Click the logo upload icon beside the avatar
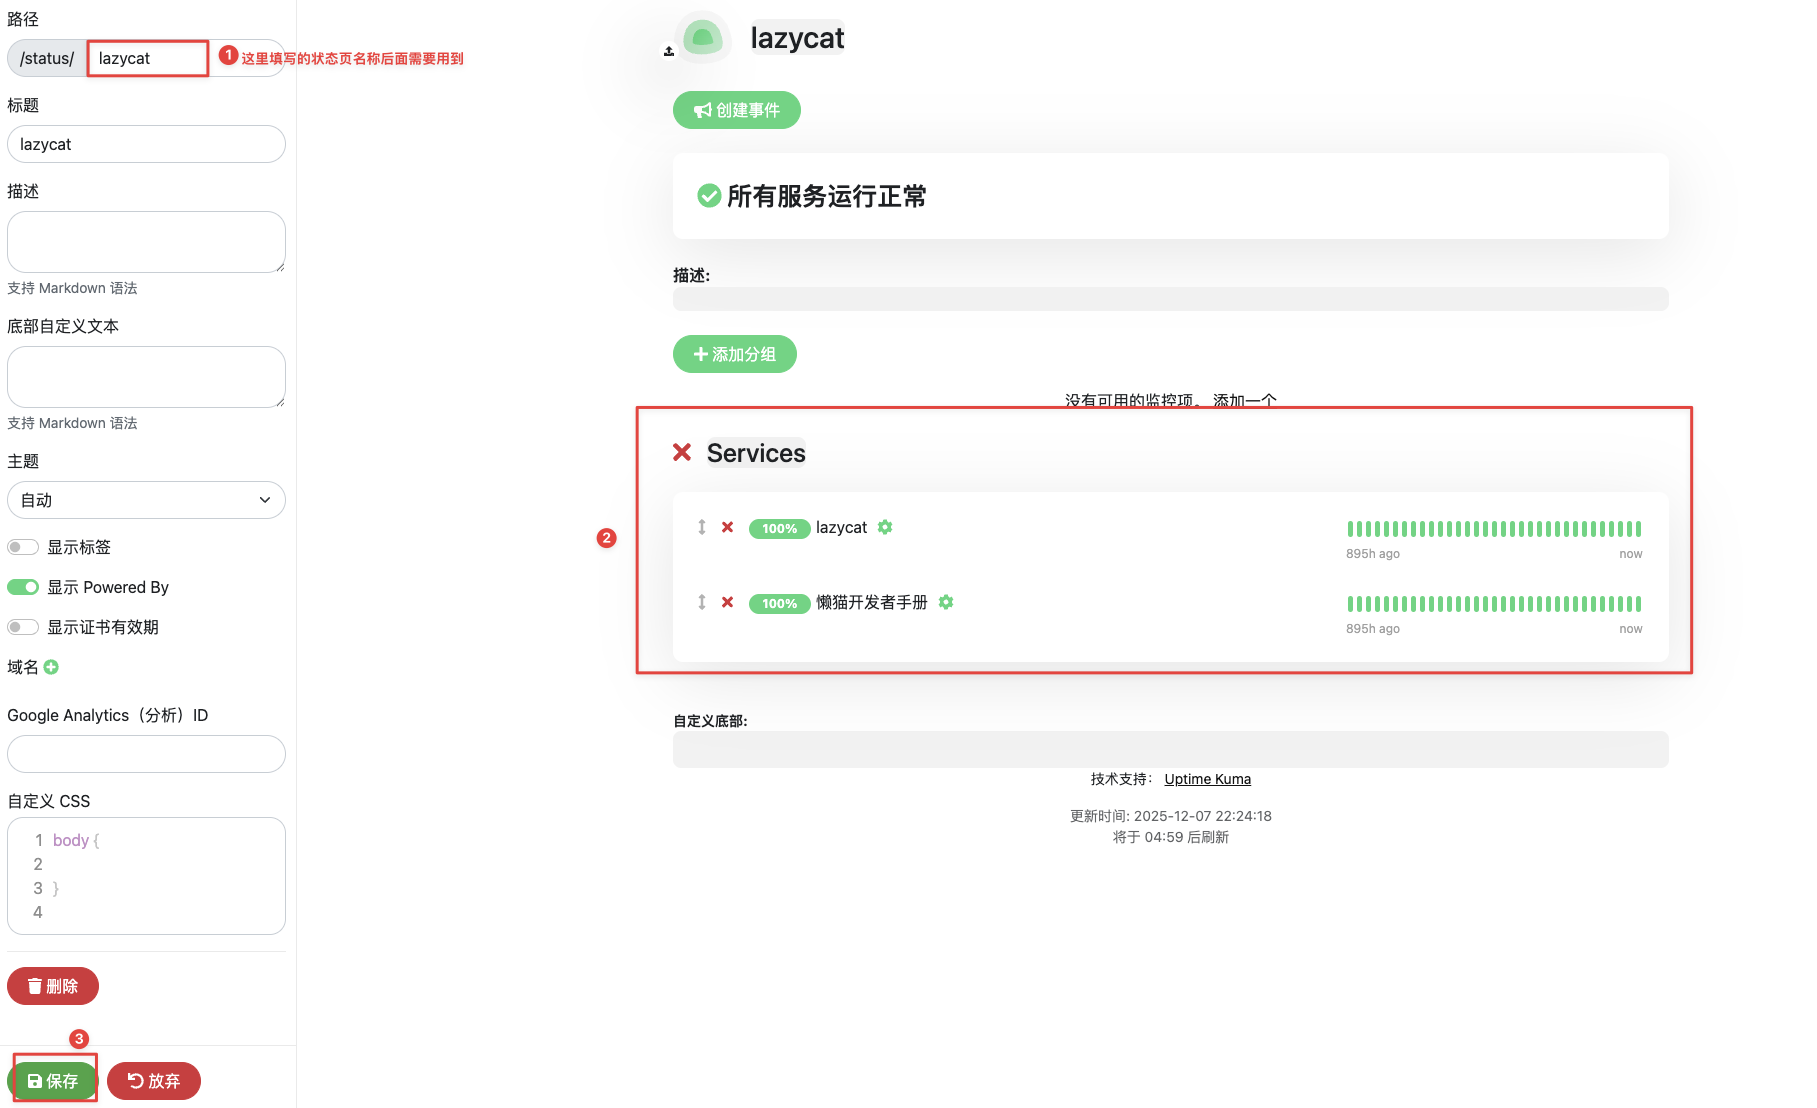The height and width of the screenshot is (1108, 1817). click(x=669, y=51)
